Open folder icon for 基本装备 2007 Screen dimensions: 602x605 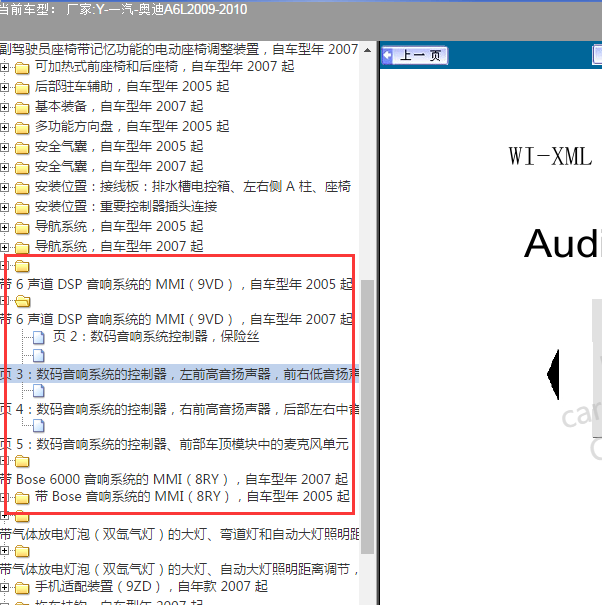(22, 108)
